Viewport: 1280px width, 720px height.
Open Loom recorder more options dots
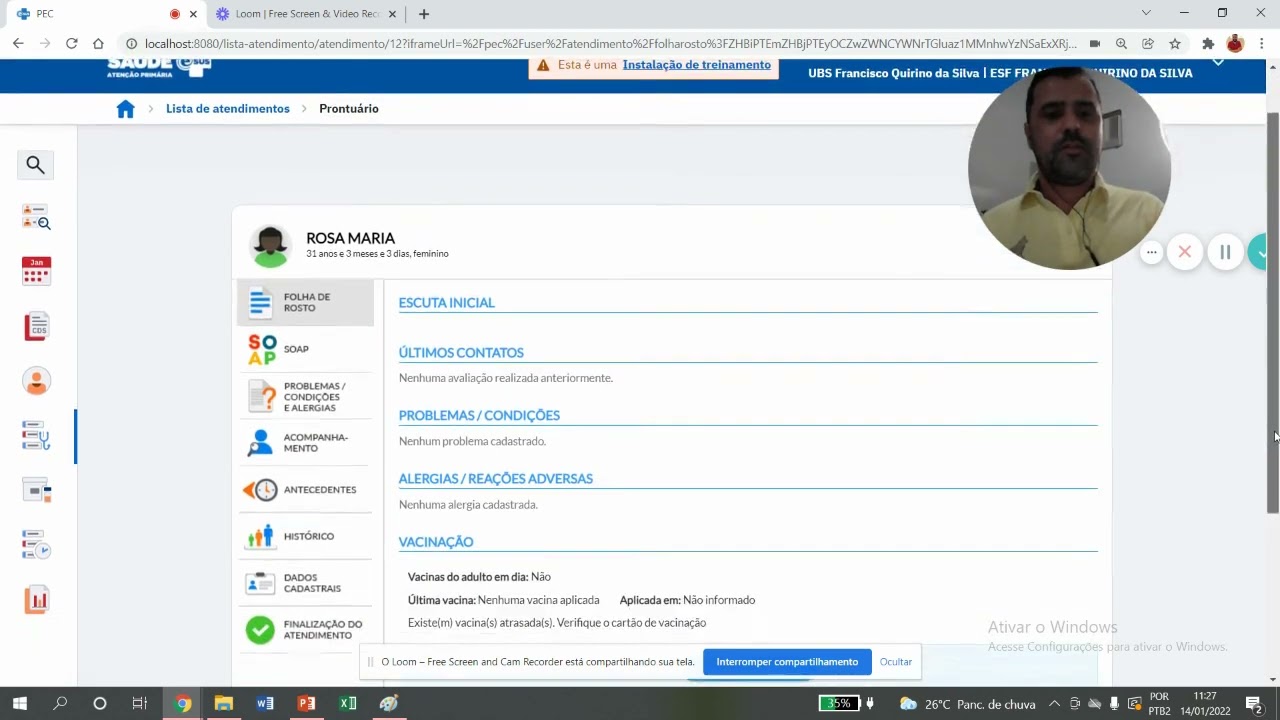1152,252
